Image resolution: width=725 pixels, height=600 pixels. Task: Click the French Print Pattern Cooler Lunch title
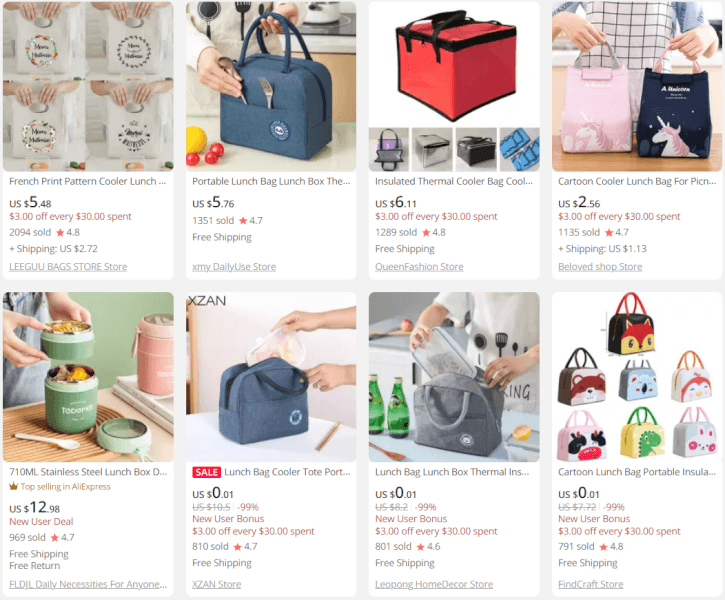(87, 181)
